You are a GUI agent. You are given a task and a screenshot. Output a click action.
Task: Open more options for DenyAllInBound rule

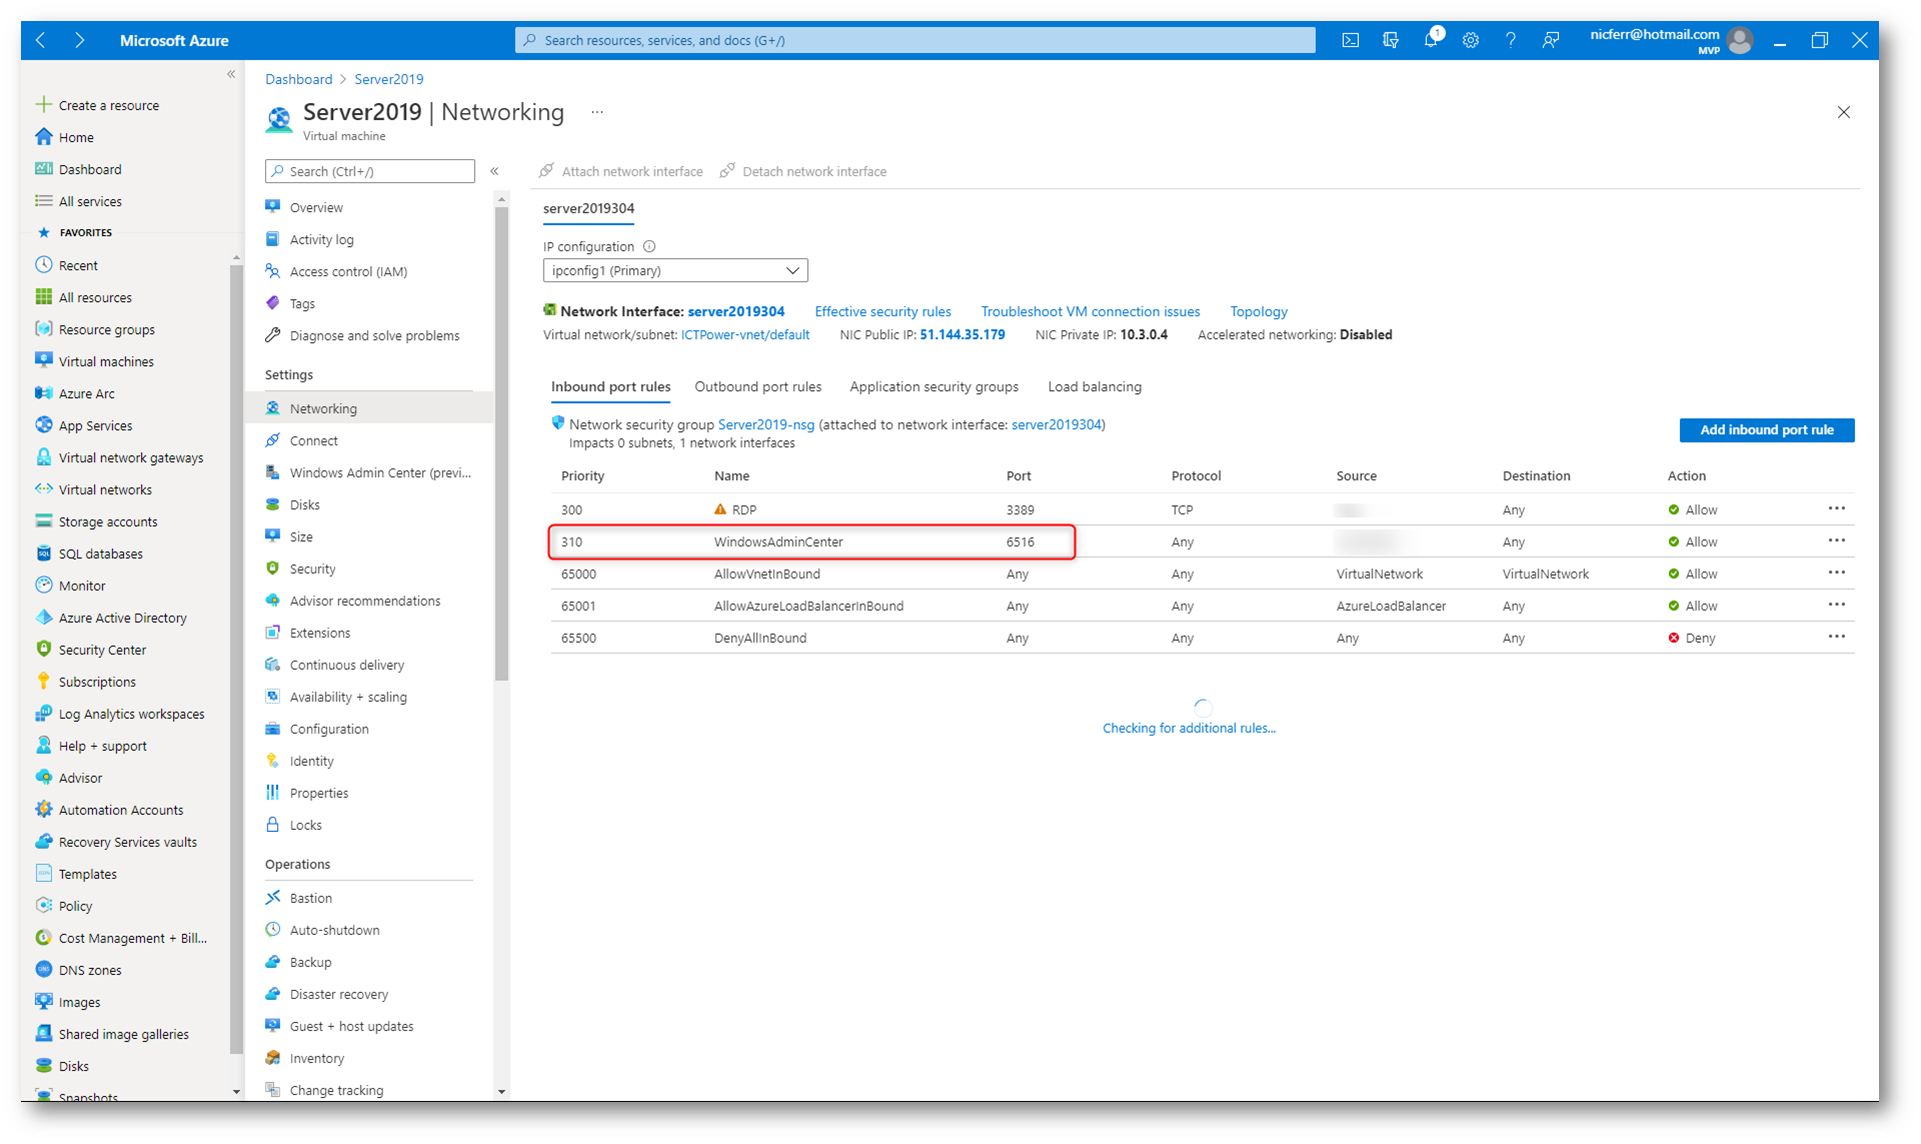(1837, 637)
